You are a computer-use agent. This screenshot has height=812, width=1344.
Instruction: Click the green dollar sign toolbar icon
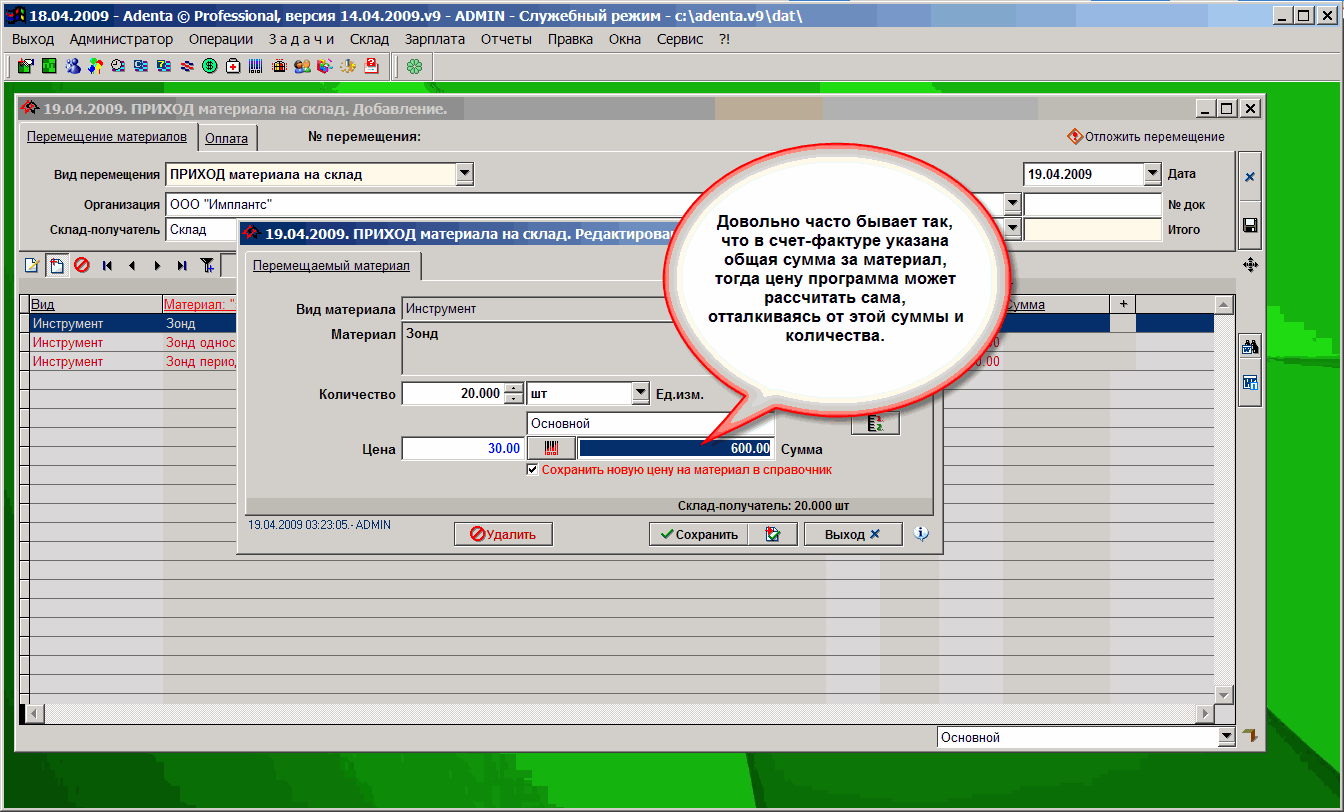[210, 67]
